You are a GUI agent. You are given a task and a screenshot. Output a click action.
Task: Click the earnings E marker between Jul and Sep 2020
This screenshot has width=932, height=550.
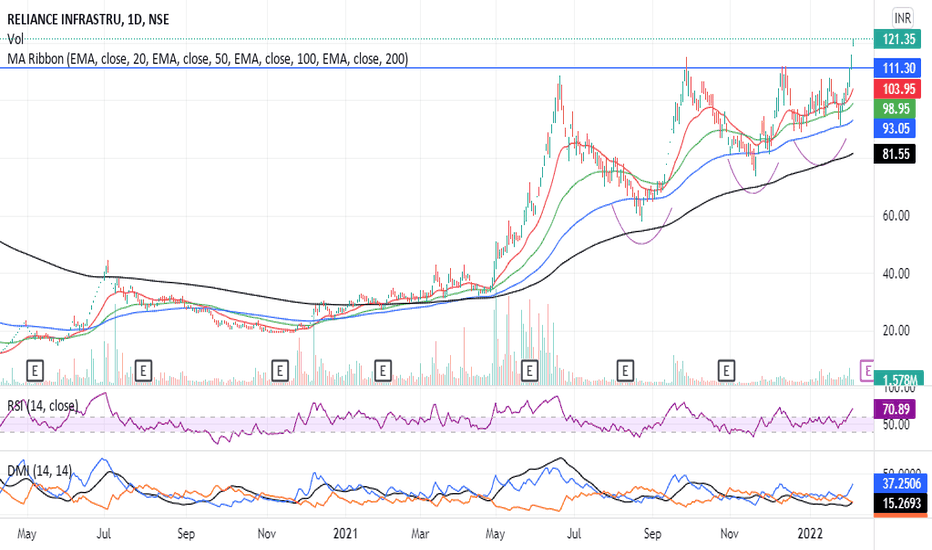point(143,371)
